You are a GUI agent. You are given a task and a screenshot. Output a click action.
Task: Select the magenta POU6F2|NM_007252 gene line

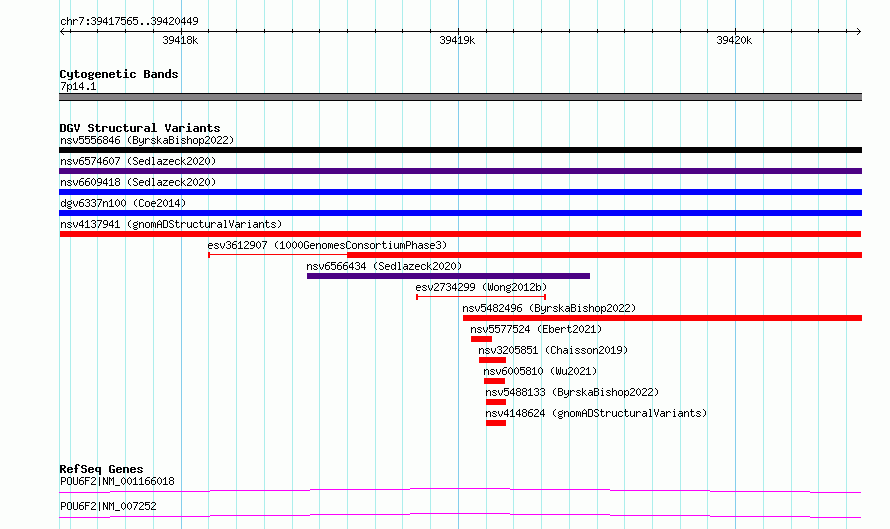pyautogui.click(x=460, y=515)
